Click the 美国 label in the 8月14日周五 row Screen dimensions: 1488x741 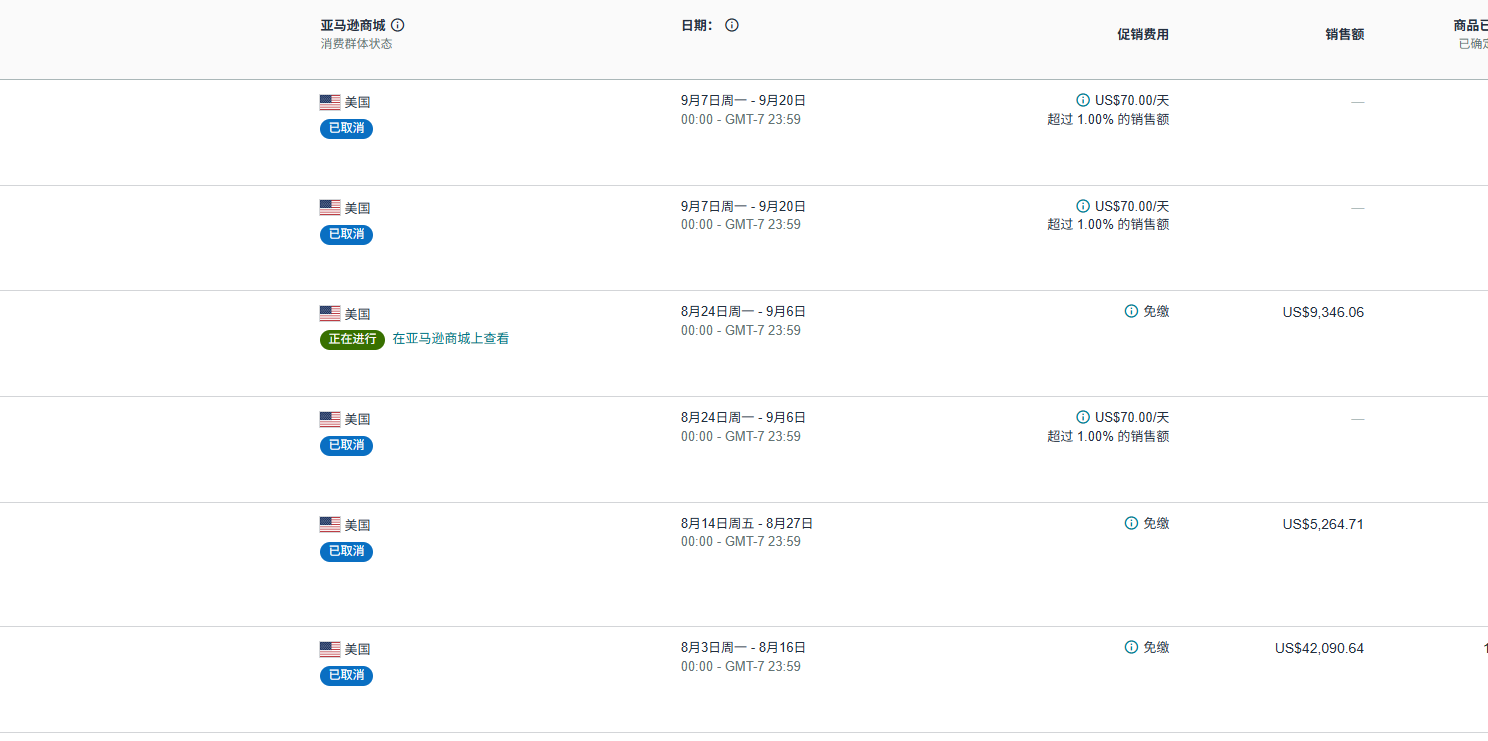[x=358, y=525]
